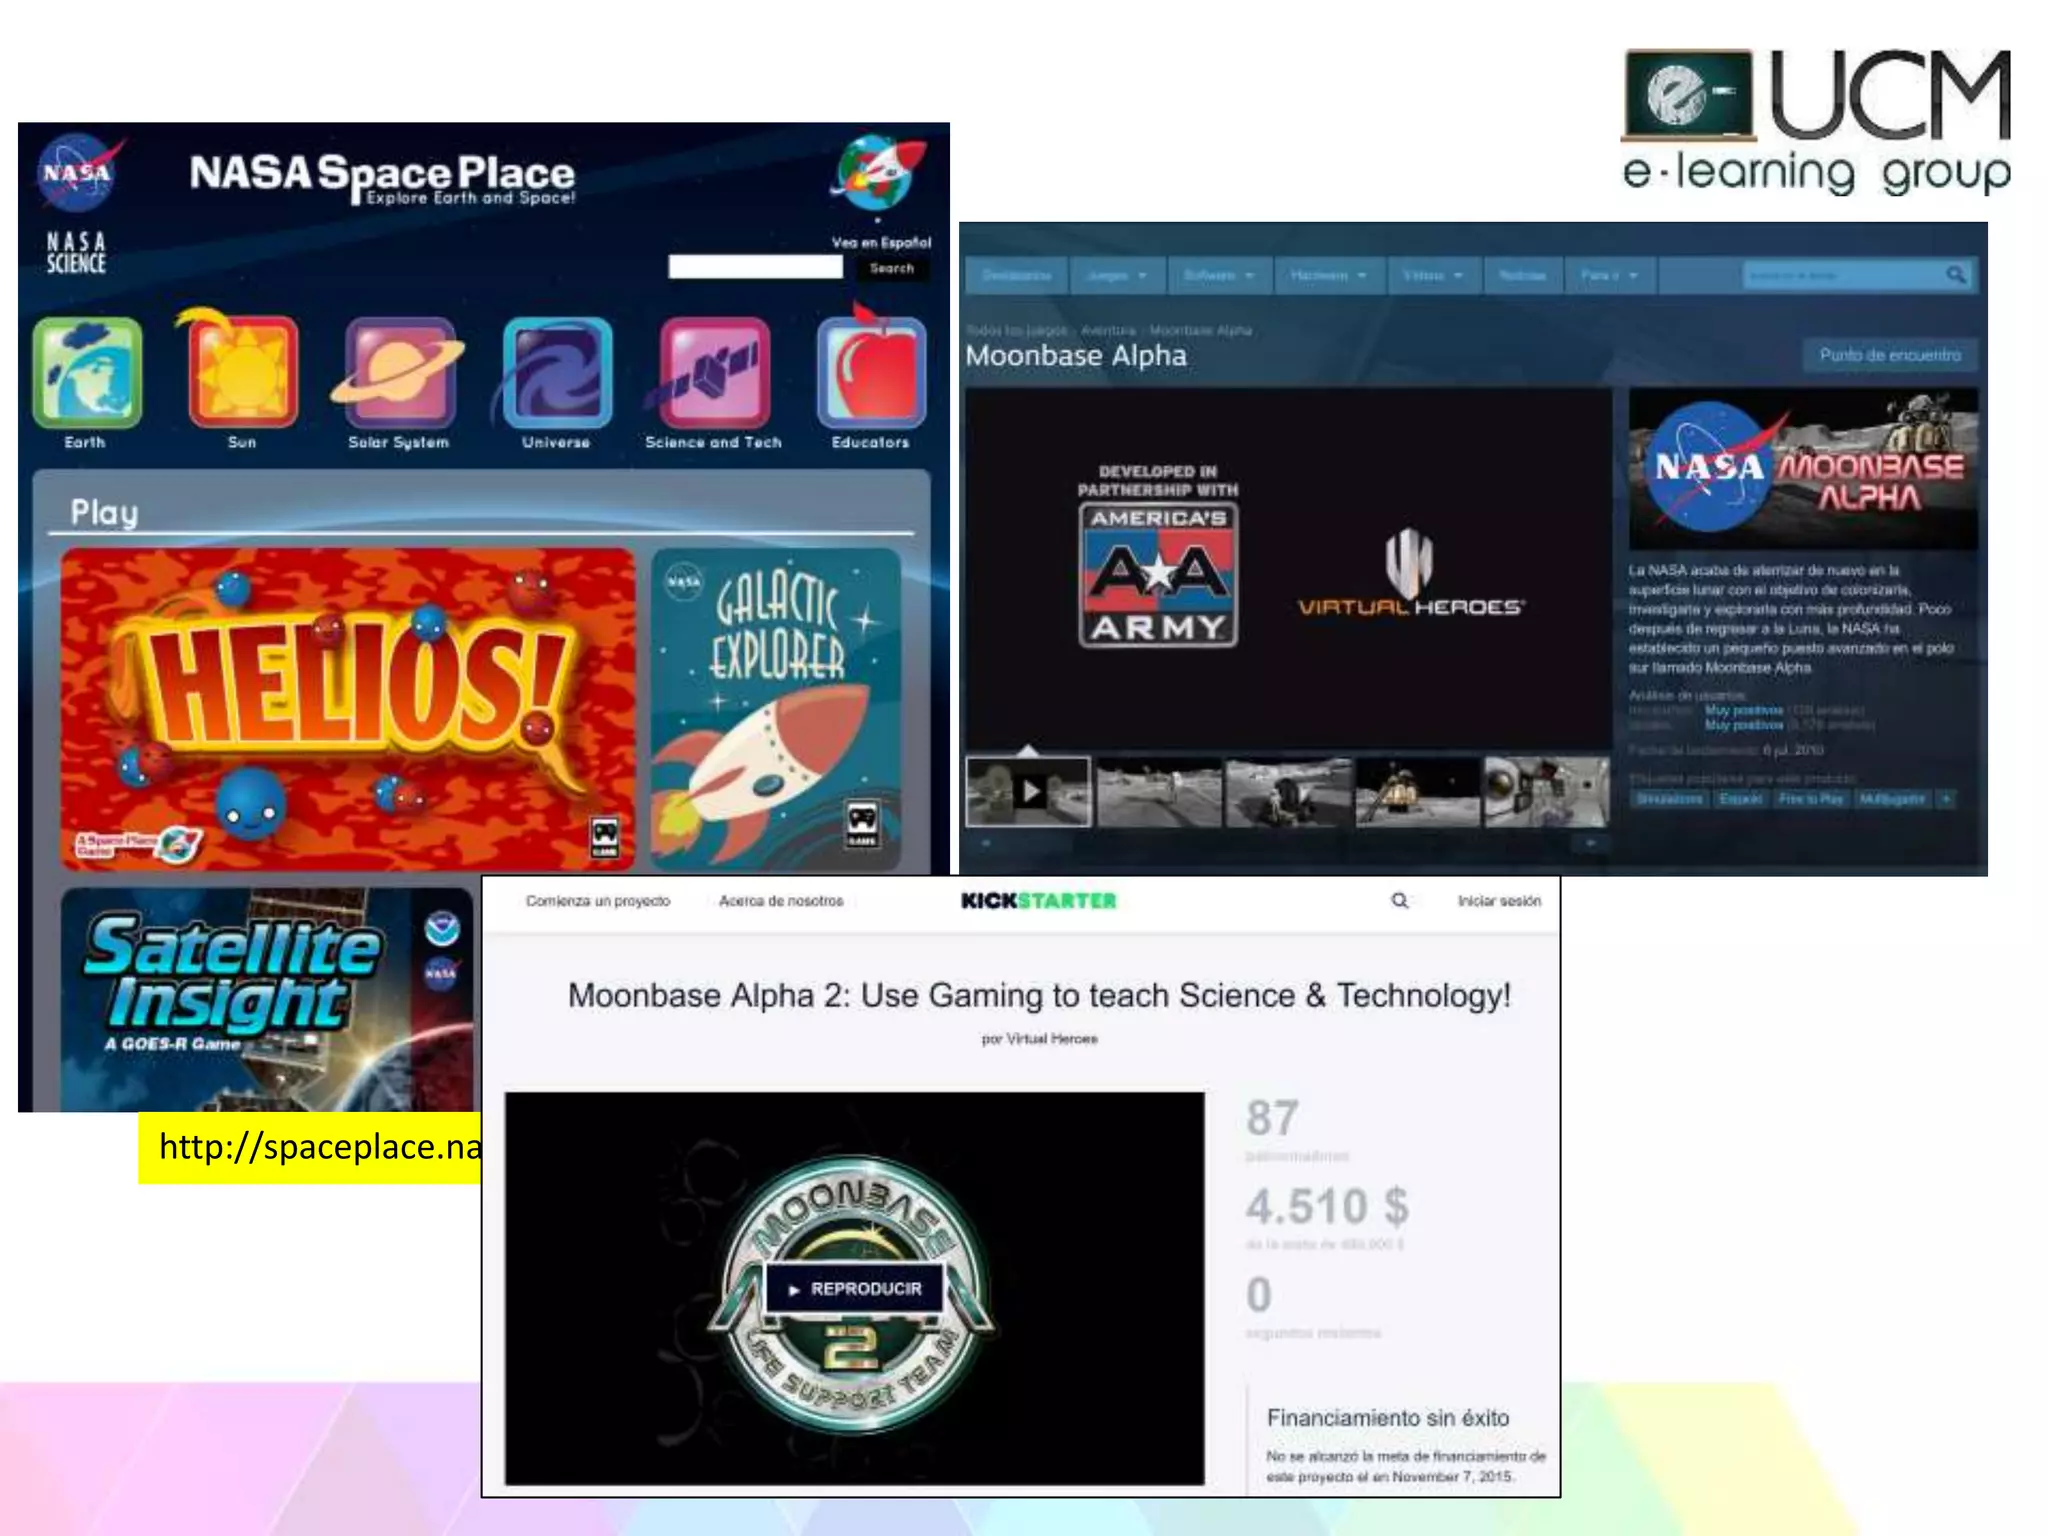Open the Juegos dropdown in Steam nav

[1116, 275]
